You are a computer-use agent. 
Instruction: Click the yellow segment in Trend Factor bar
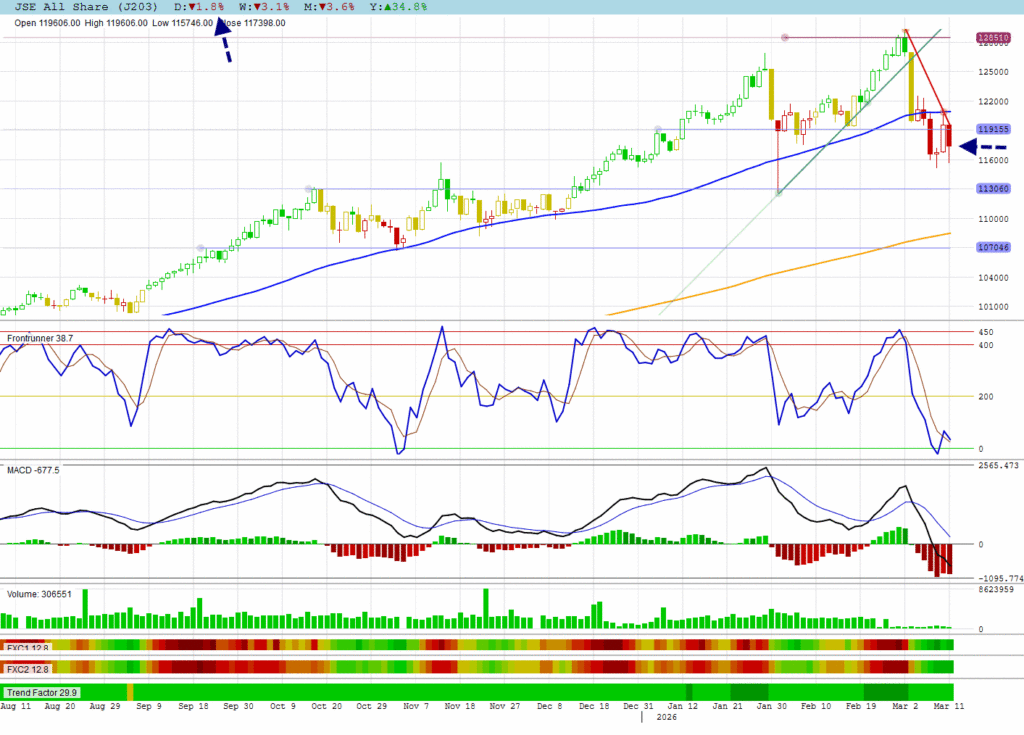[x=130, y=692]
